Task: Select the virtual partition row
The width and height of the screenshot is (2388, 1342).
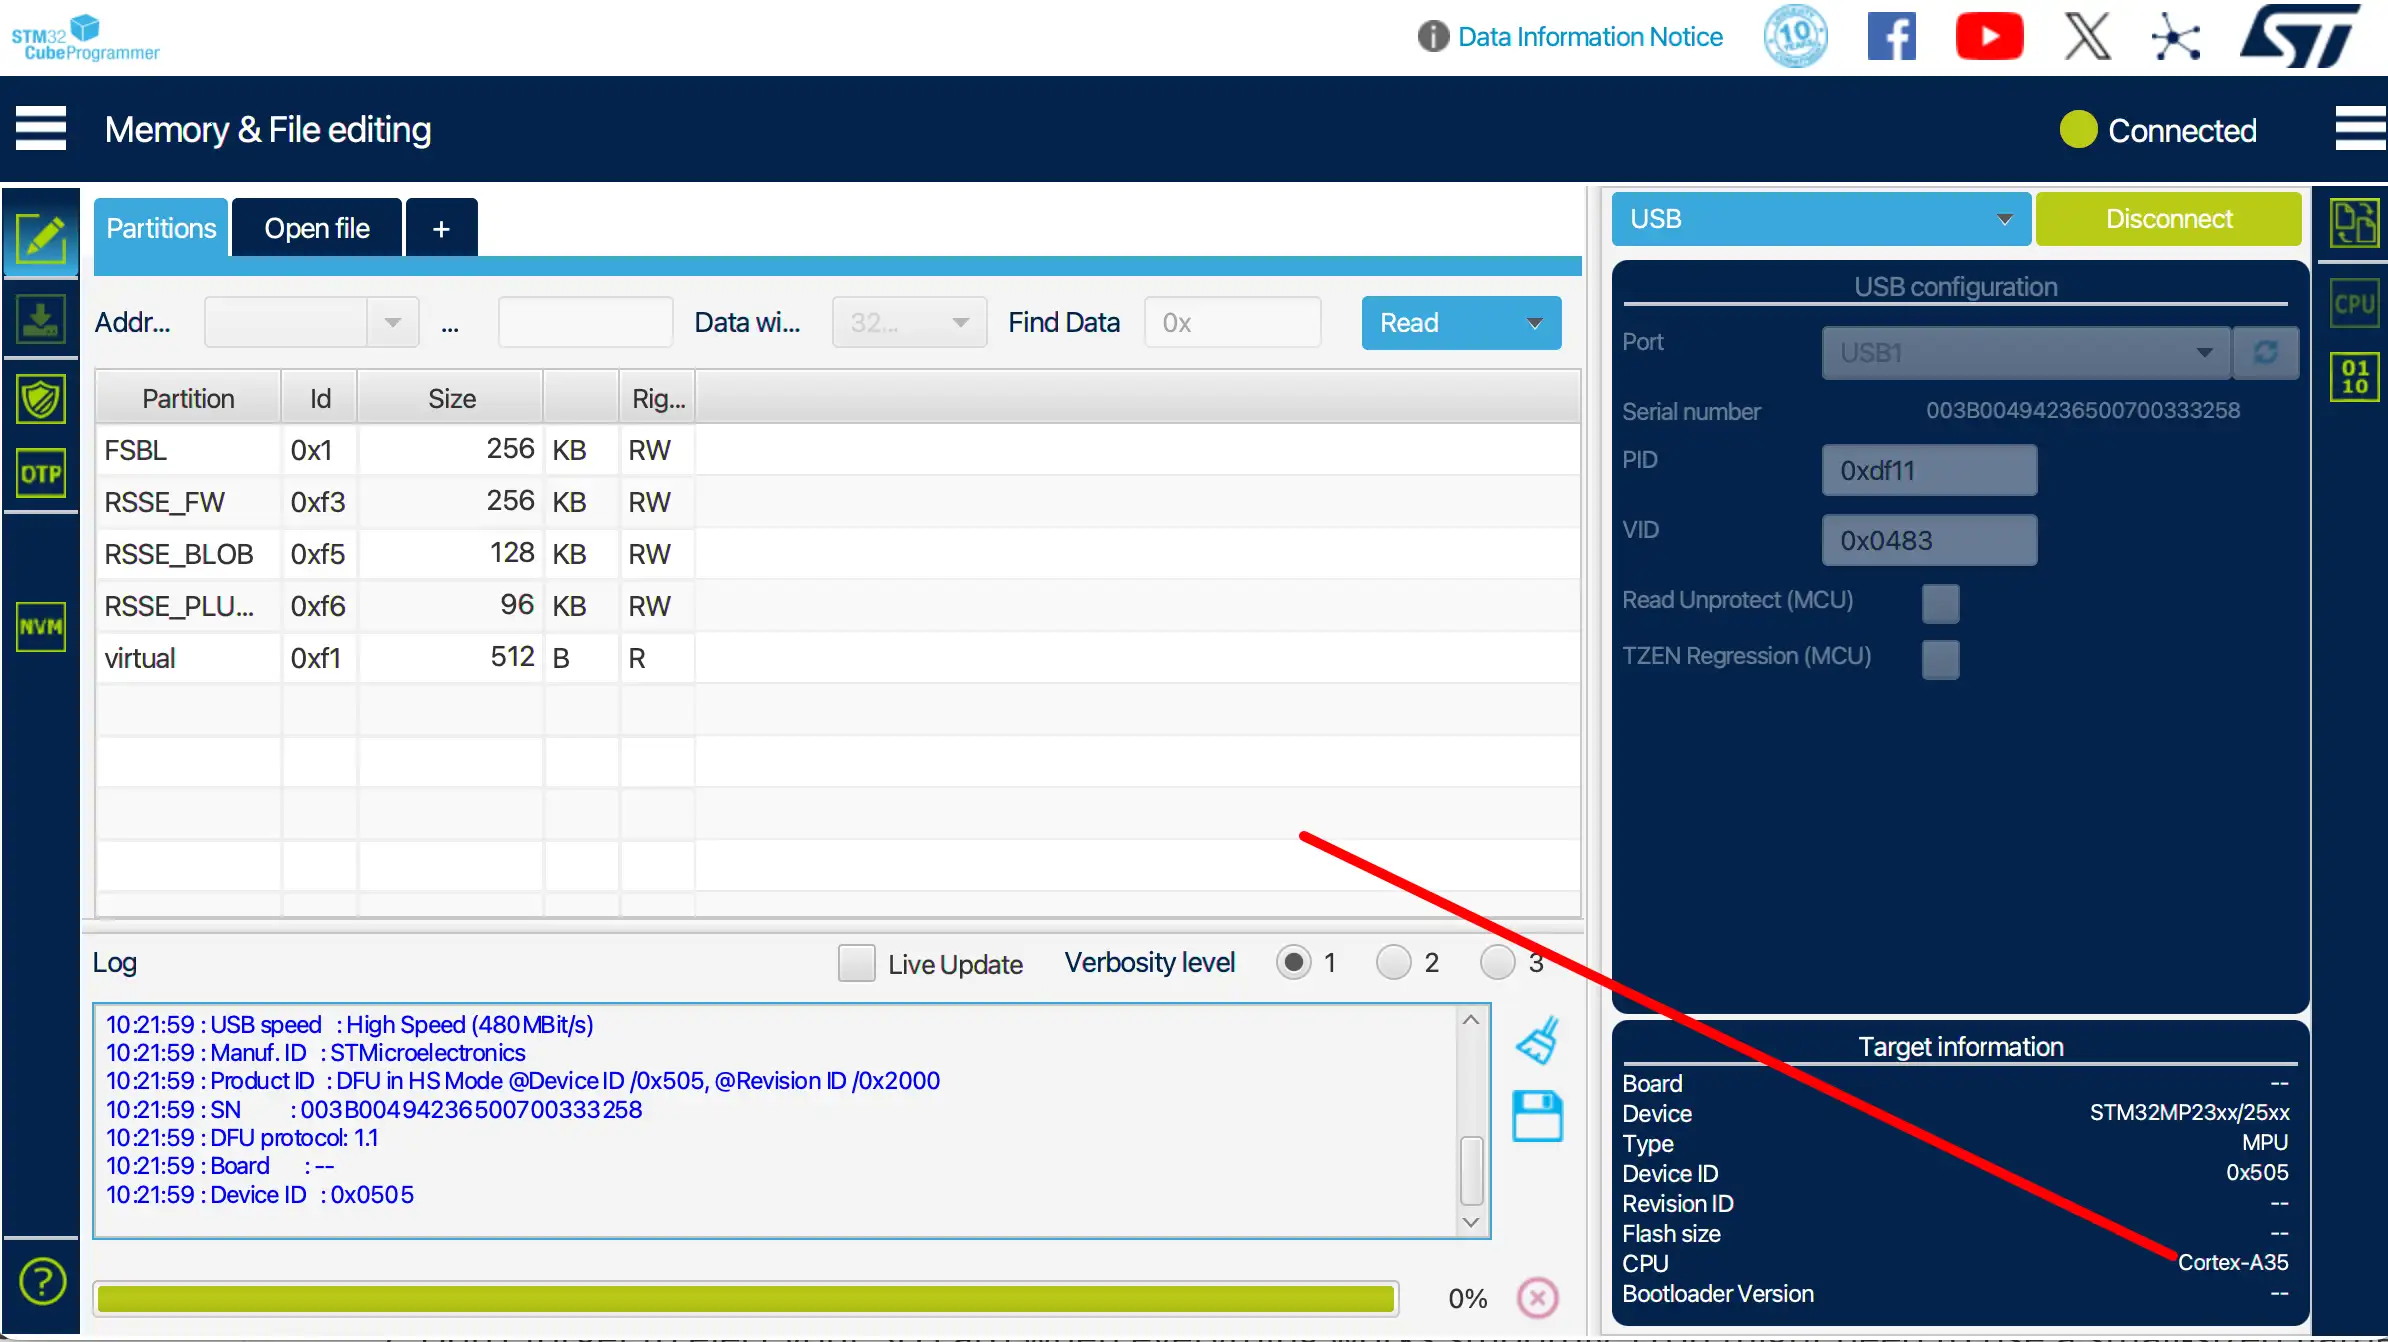Action: [838, 658]
